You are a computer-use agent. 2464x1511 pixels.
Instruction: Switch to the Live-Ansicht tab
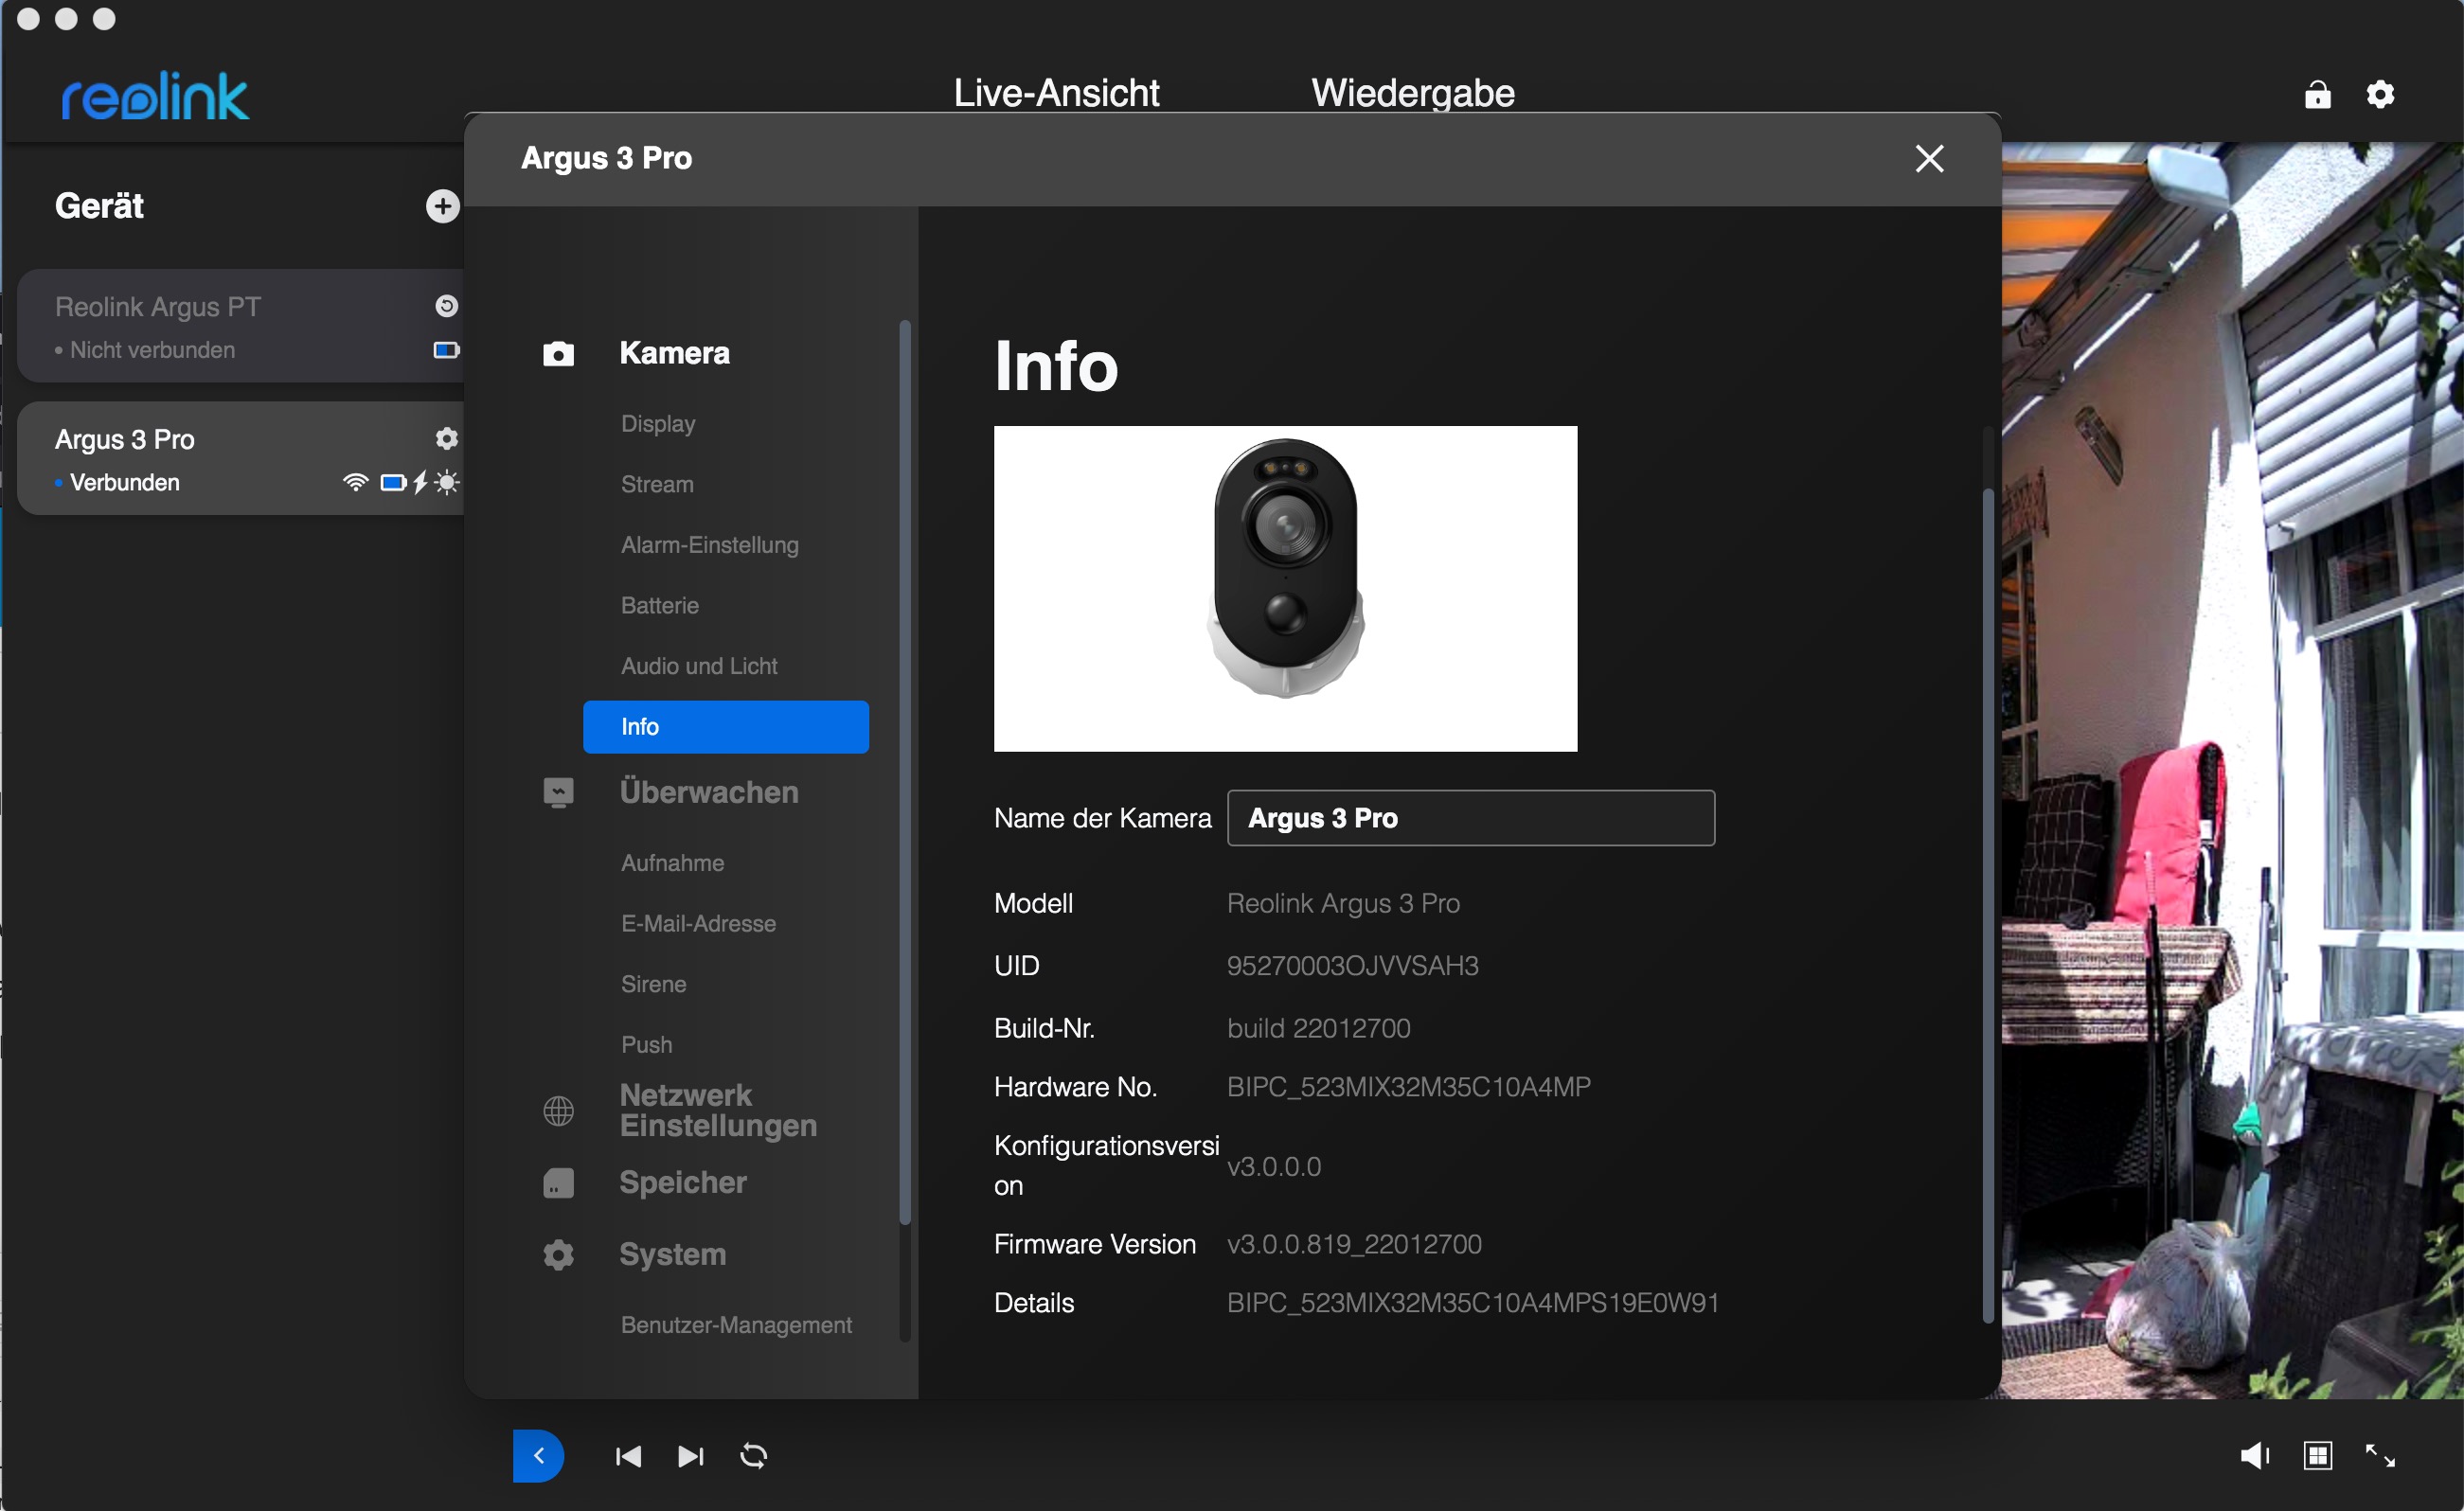(1056, 93)
